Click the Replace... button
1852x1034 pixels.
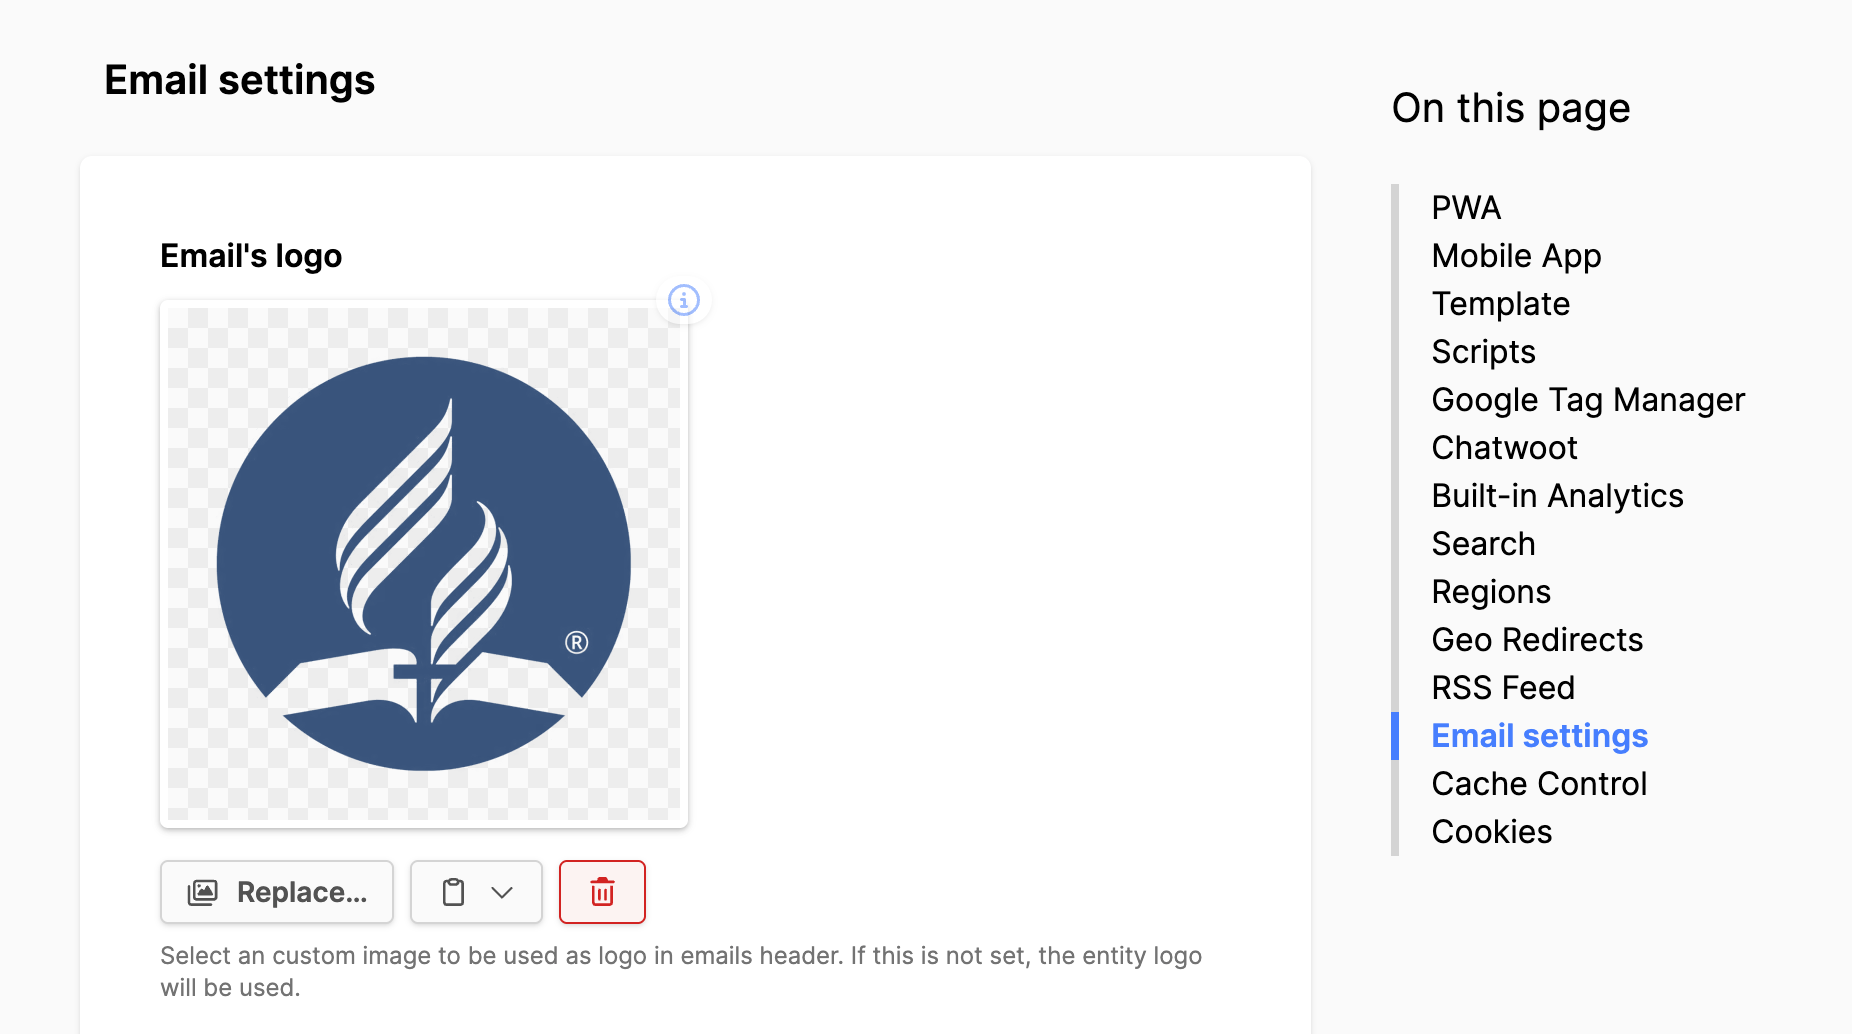(x=277, y=892)
